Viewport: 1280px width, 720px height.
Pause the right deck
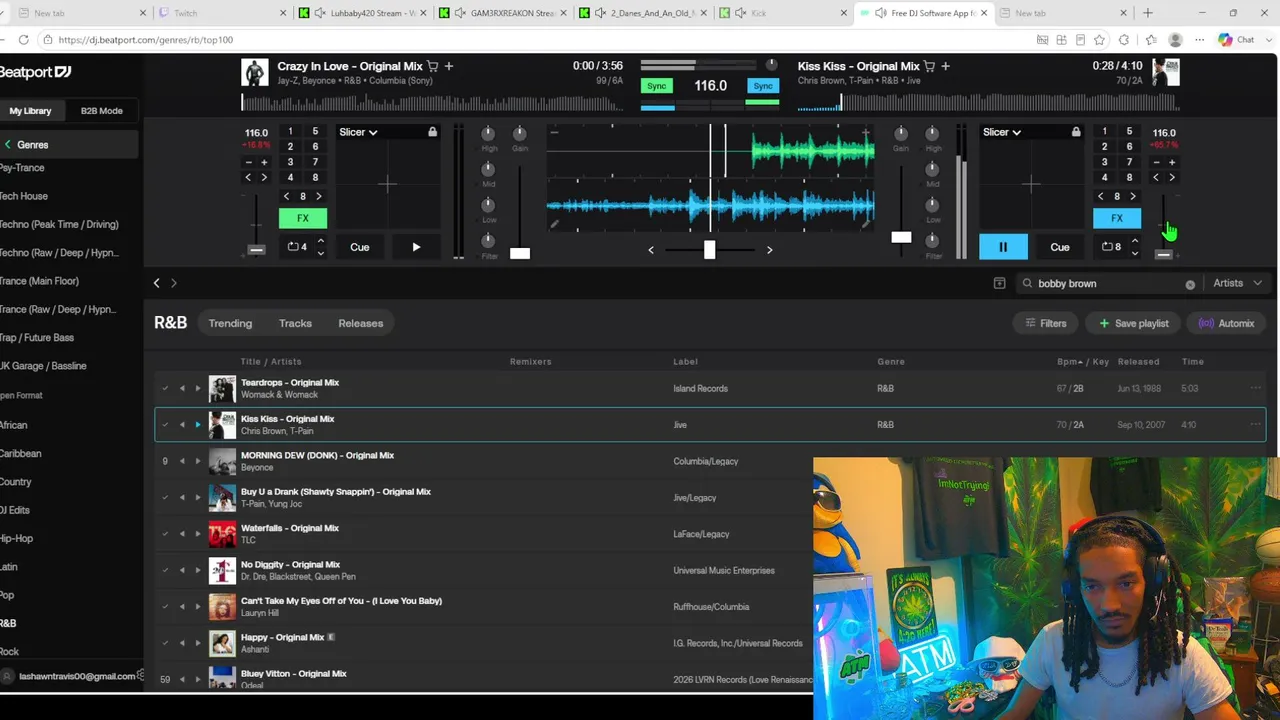tap(1003, 247)
